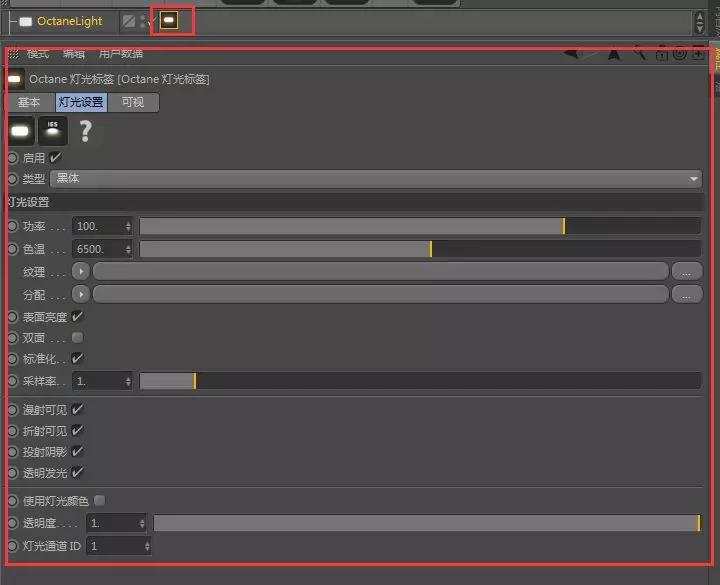Image resolution: width=720 pixels, height=585 pixels.
Task: Click the keyframe circle beside 采样率
Action: pyautogui.click(x=12, y=381)
